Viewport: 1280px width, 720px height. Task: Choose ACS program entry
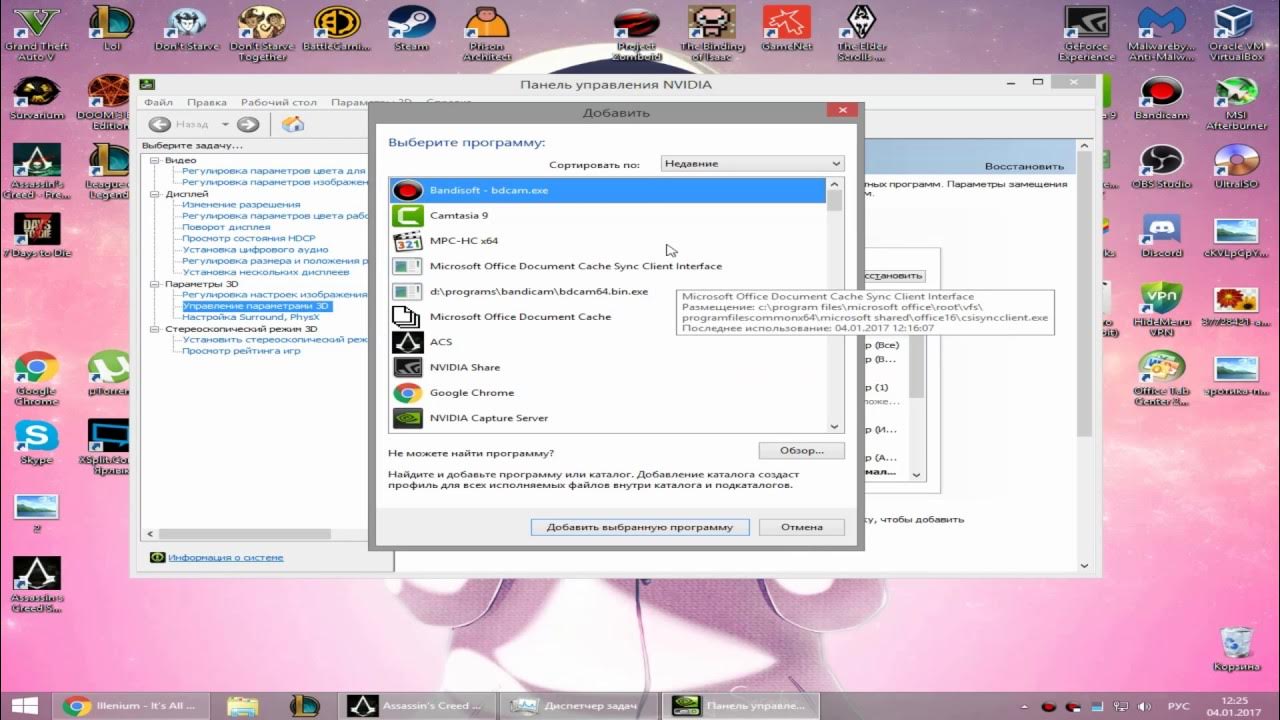(x=607, y=342)
